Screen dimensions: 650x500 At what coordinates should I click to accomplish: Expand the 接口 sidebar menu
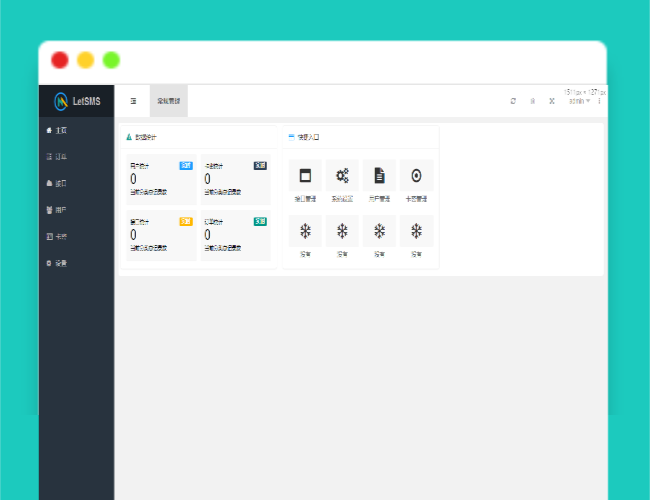point(58,184)
